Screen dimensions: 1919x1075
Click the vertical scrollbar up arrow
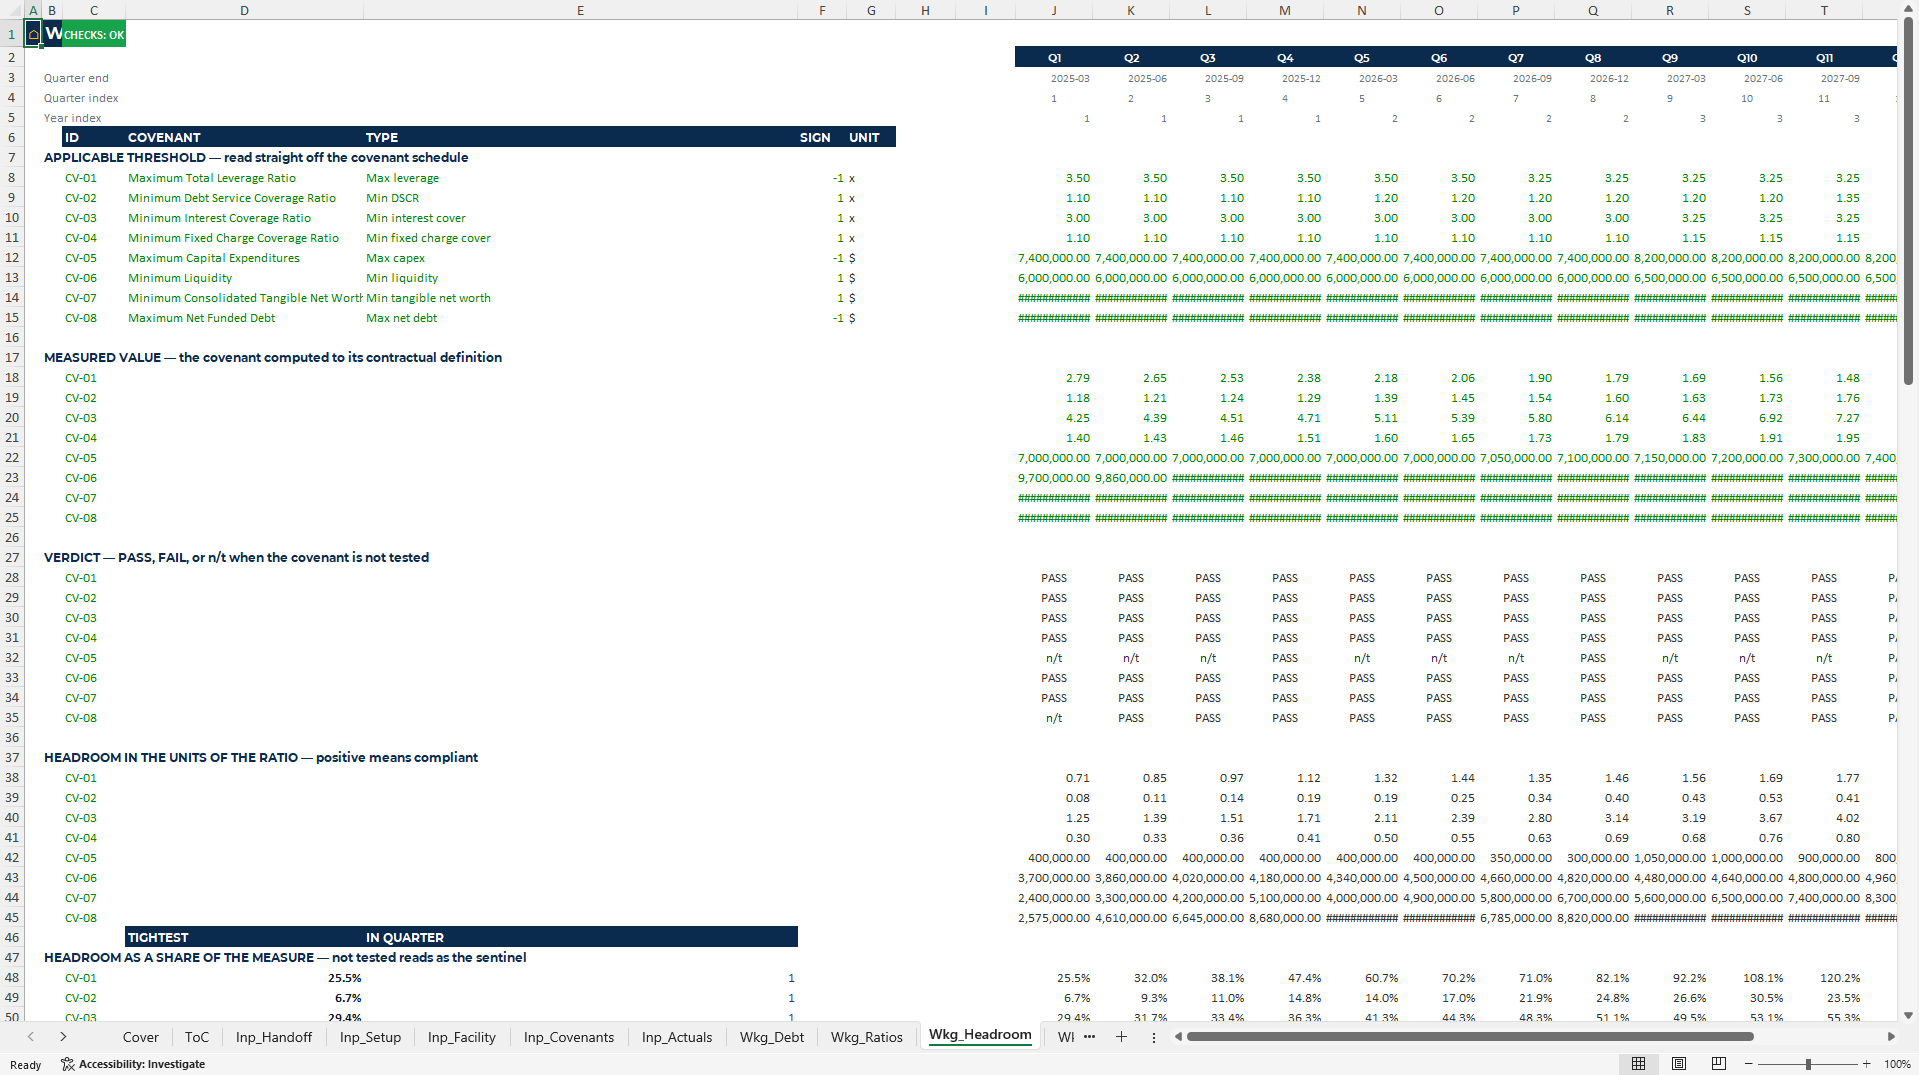coord(1908,8)
